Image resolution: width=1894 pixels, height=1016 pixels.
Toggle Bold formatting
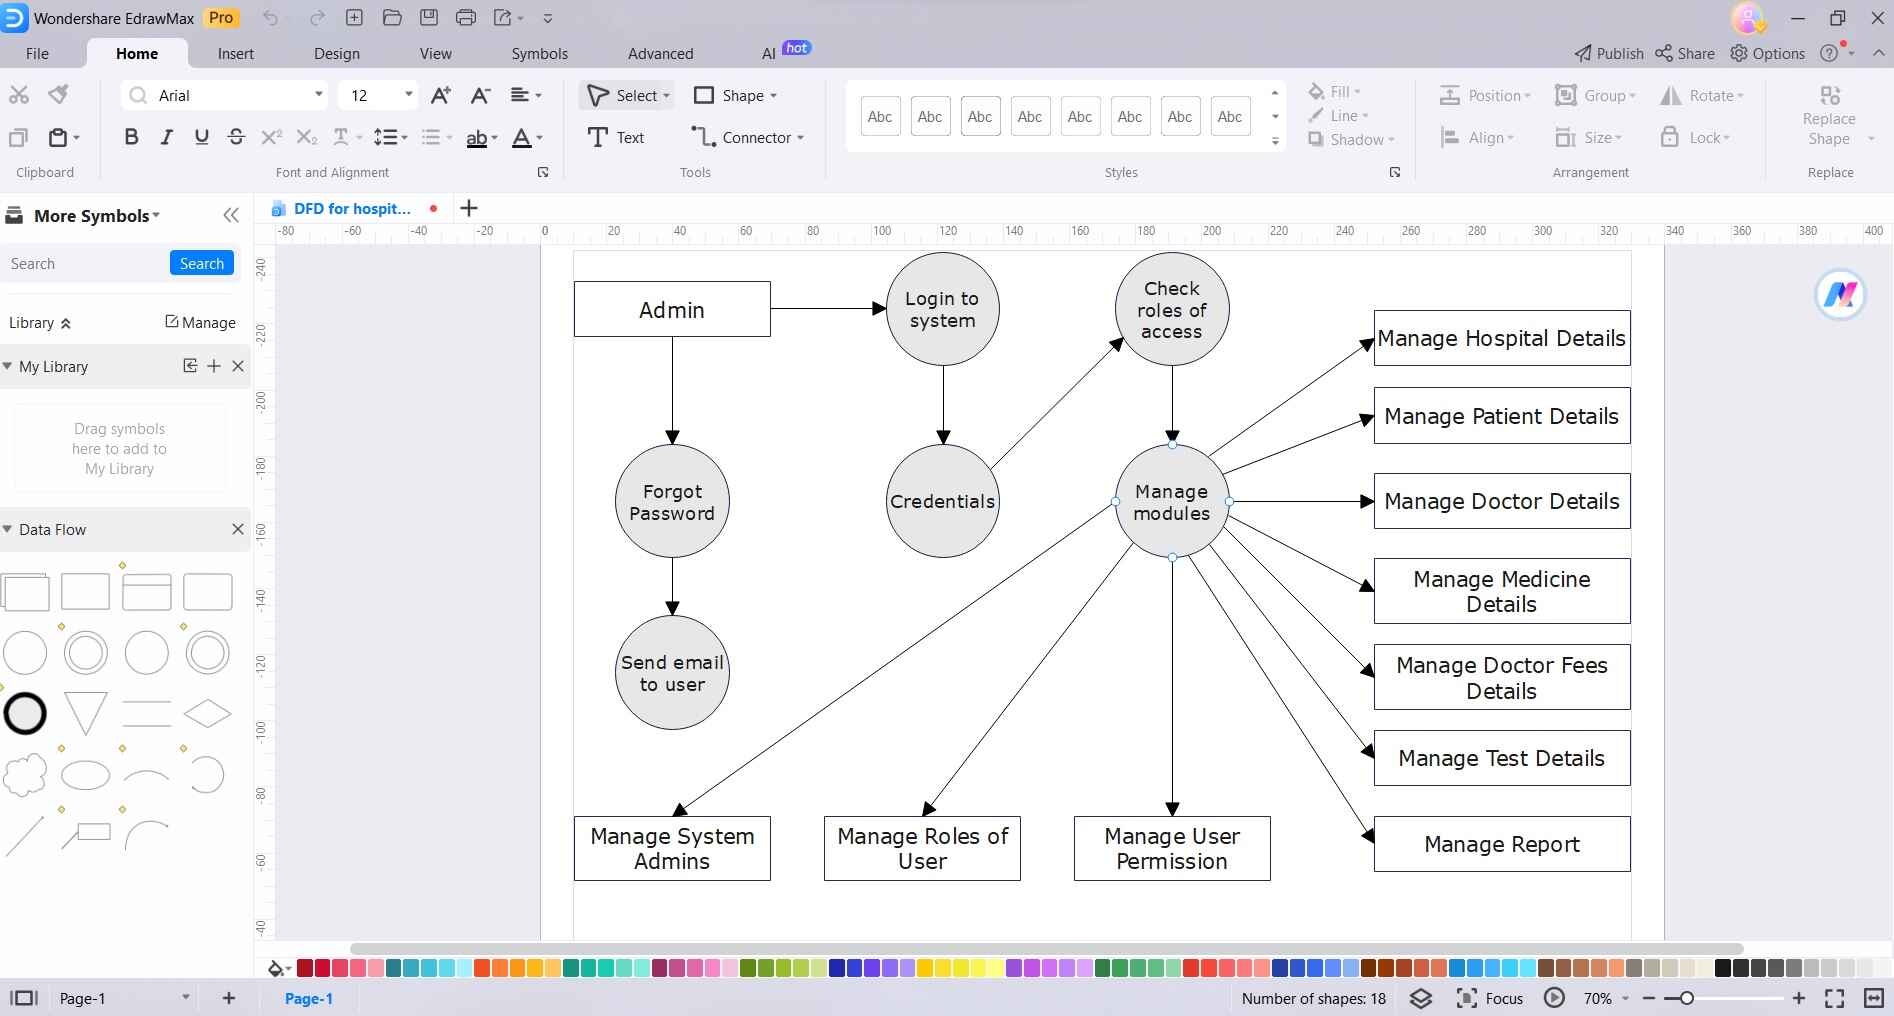pos(131,137)
